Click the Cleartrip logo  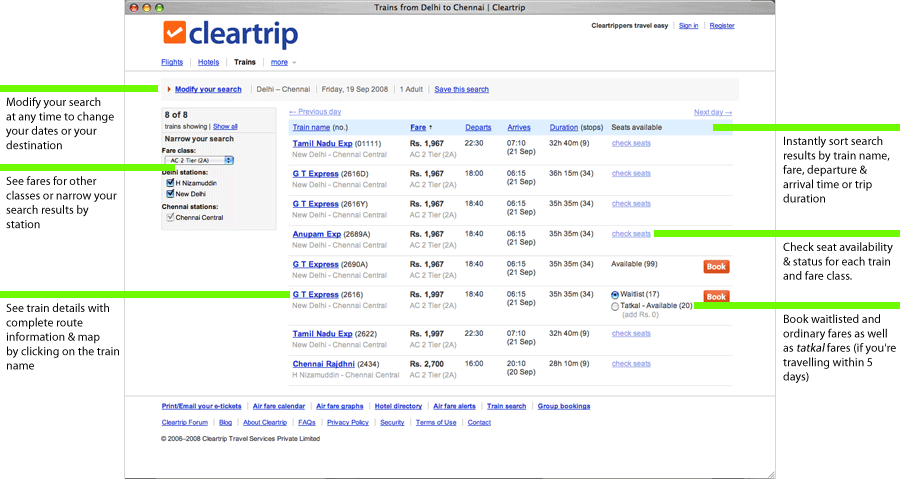tap(230, 34)
